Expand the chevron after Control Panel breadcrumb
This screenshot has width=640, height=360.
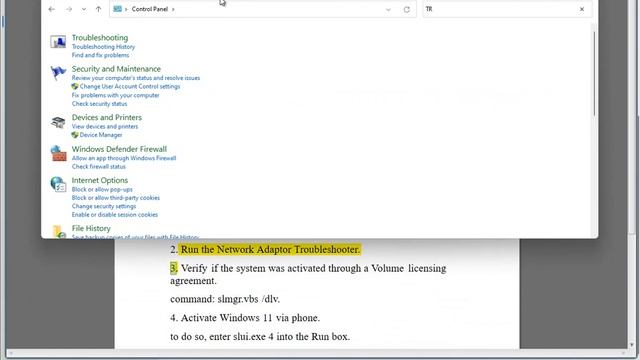(x=173, y=9)
